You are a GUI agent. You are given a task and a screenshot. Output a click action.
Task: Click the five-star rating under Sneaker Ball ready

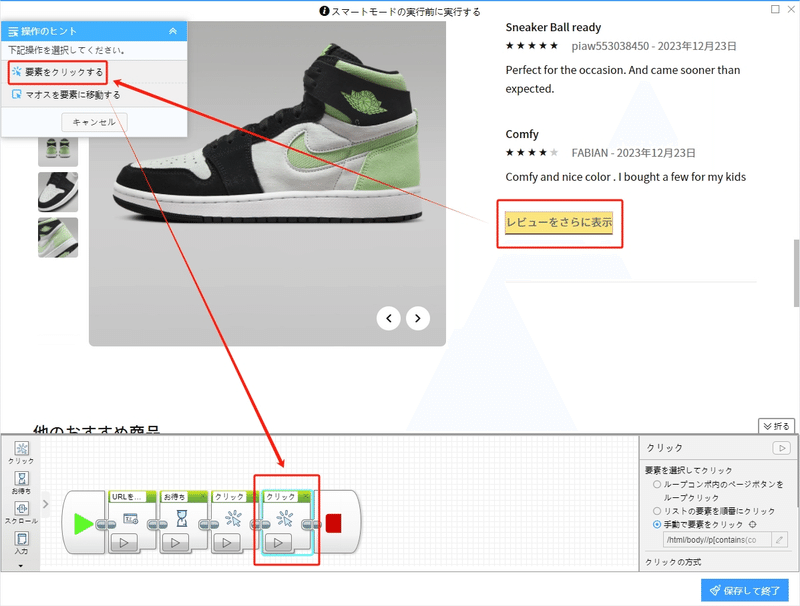tap(532, 46)
